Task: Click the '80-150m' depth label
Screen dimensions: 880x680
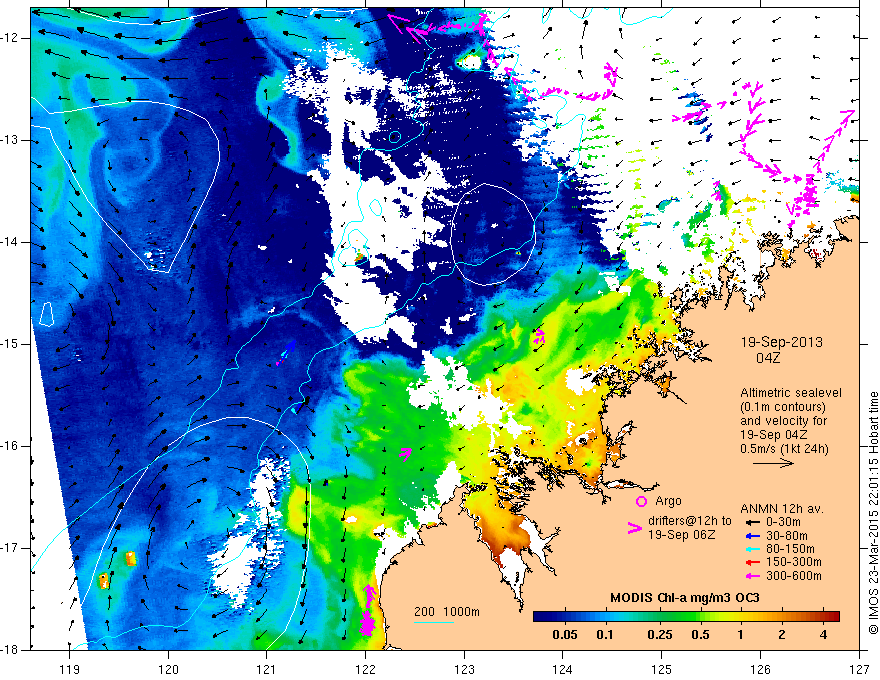Action: (790, 549)
